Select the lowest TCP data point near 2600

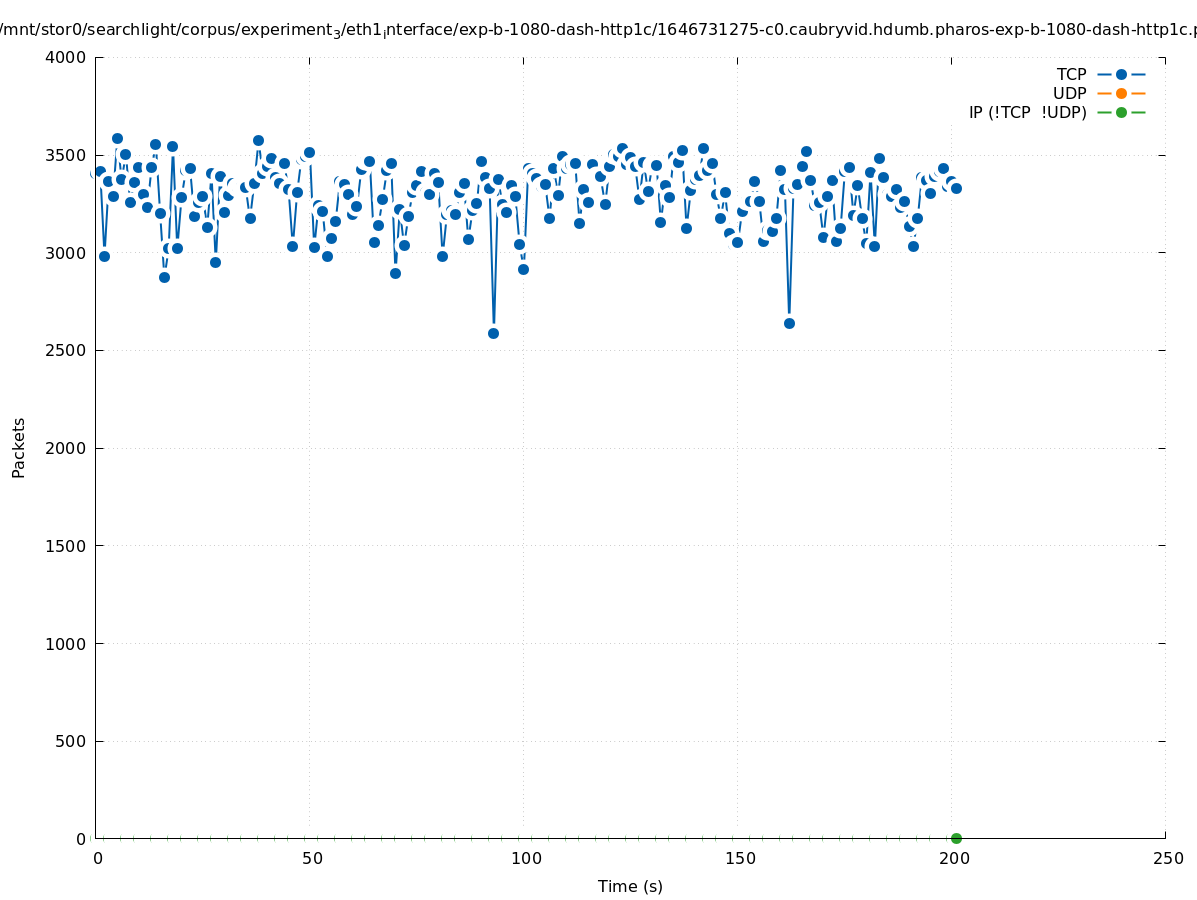coord(493,333)
